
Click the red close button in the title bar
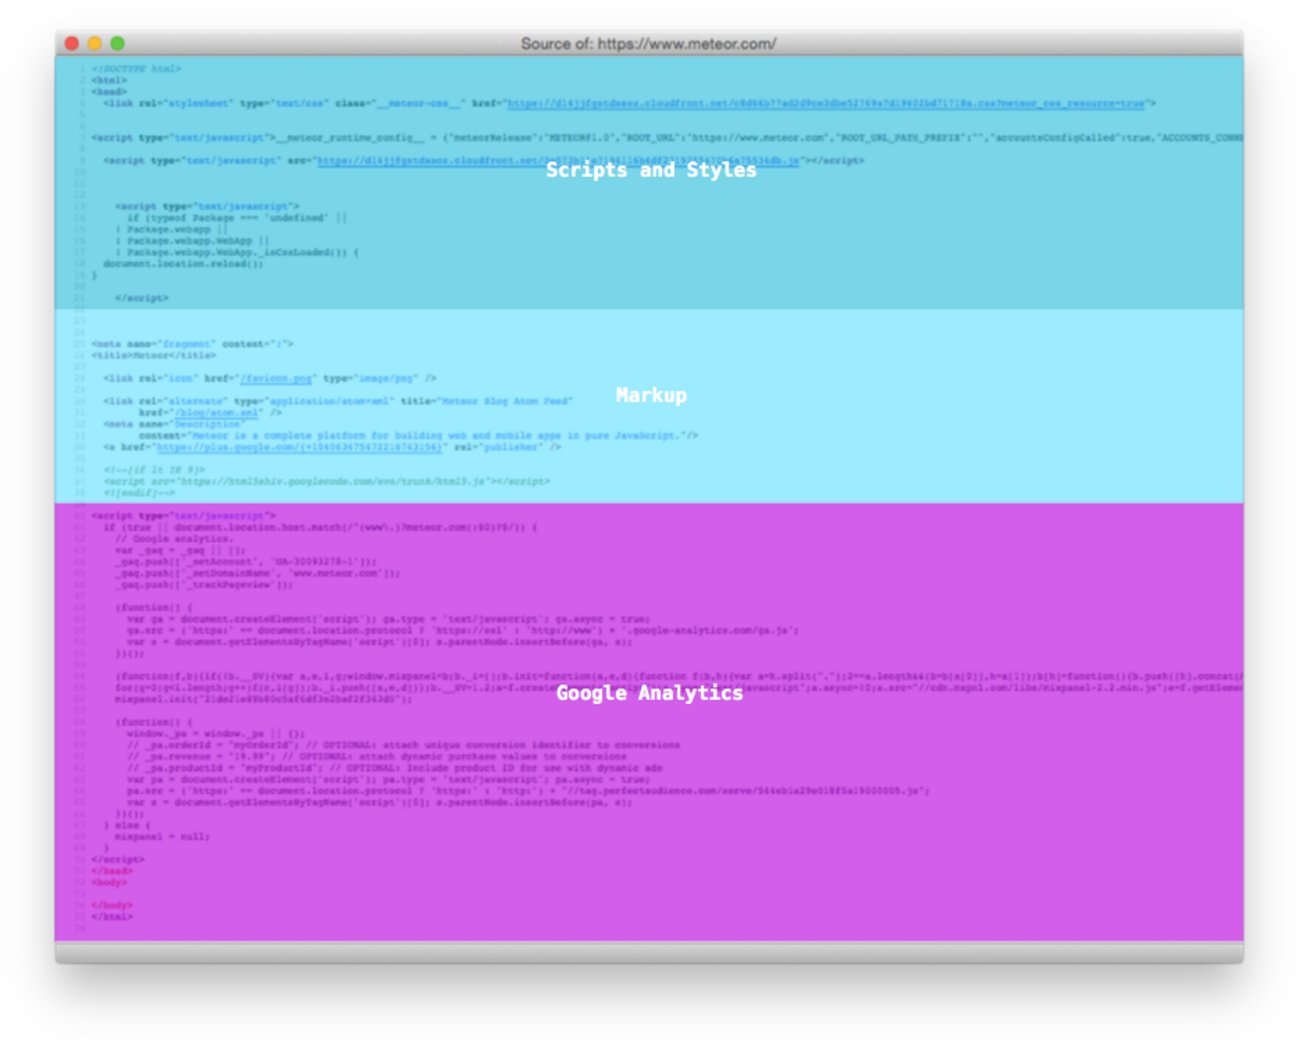(71, 44)
